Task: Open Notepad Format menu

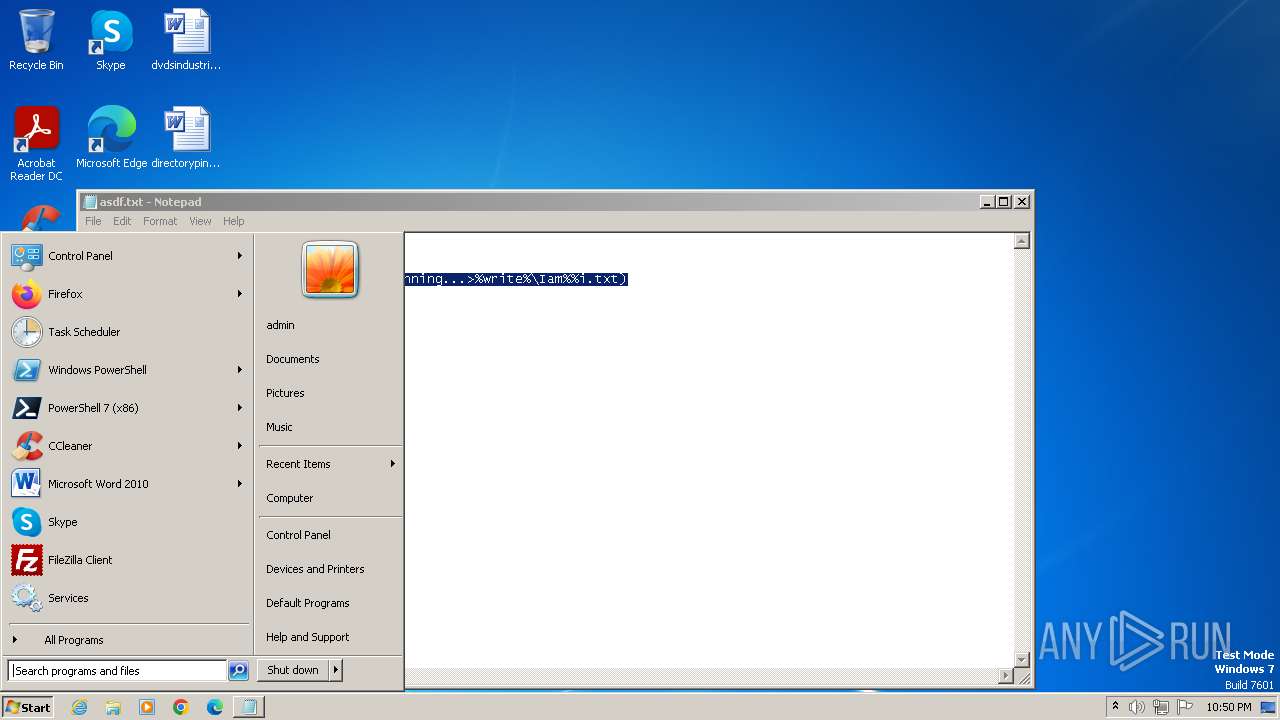Action: (160, 221)
